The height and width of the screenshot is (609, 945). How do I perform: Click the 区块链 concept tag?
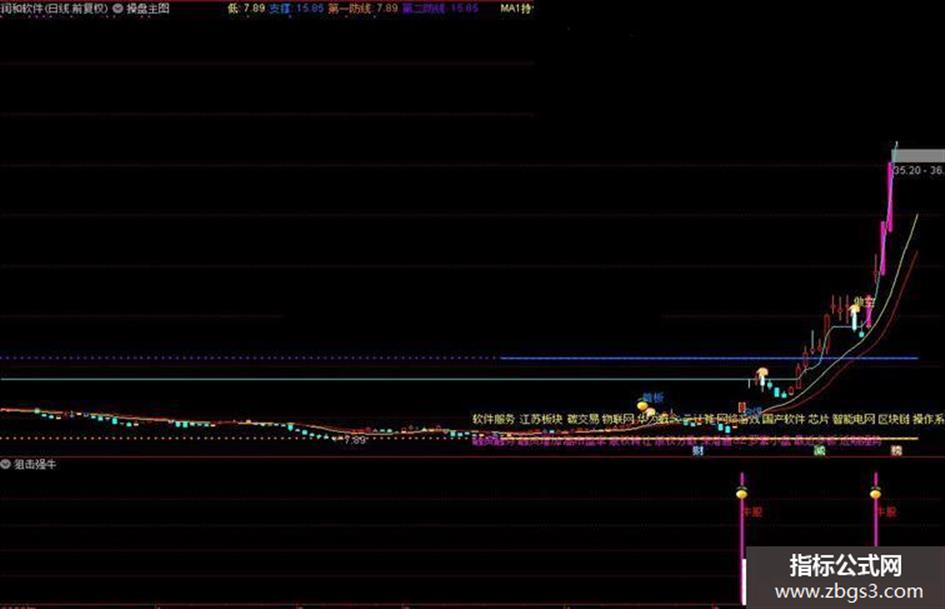point(893,418)
